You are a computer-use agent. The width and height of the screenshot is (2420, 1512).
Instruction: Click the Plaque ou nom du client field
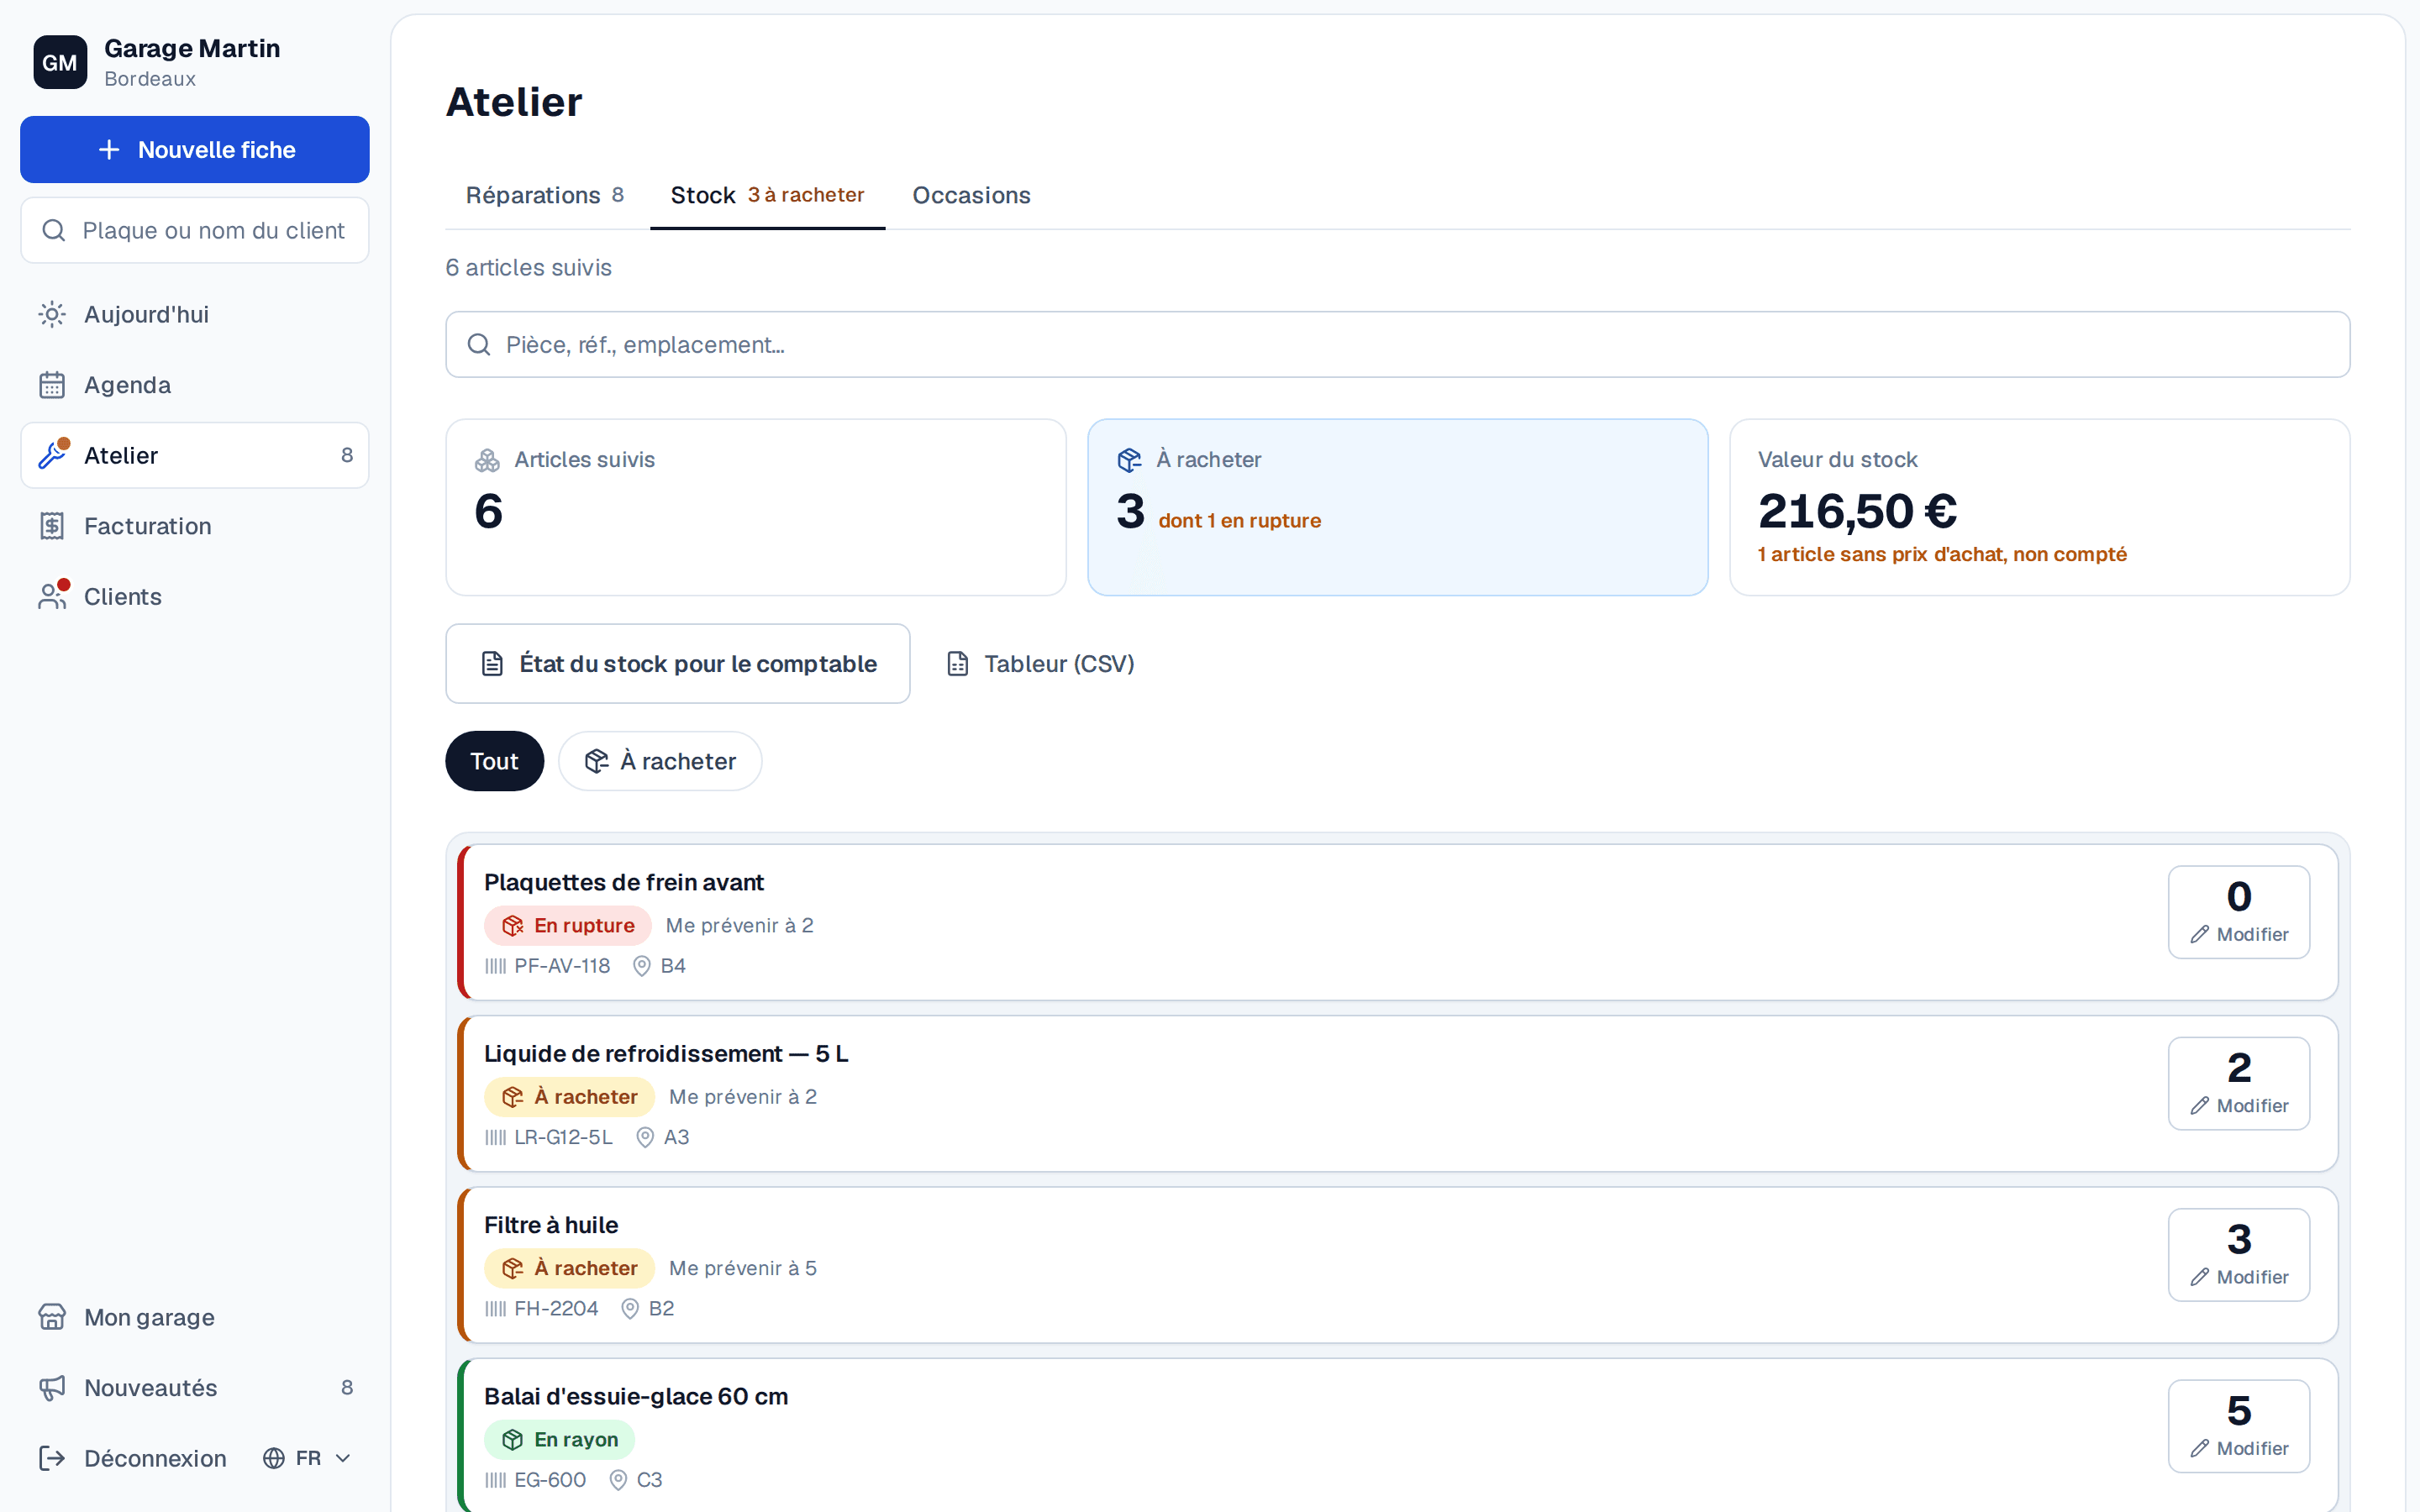[195, 230]
